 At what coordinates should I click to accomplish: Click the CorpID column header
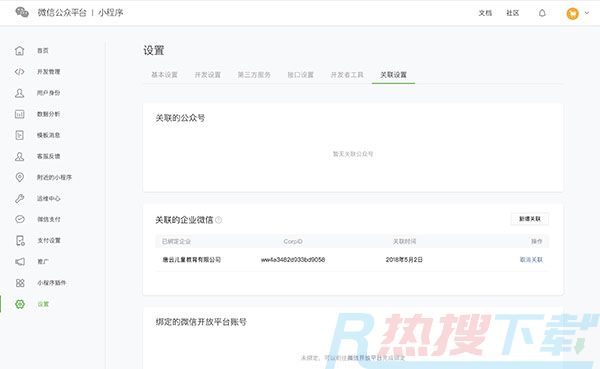coord(293,242)
